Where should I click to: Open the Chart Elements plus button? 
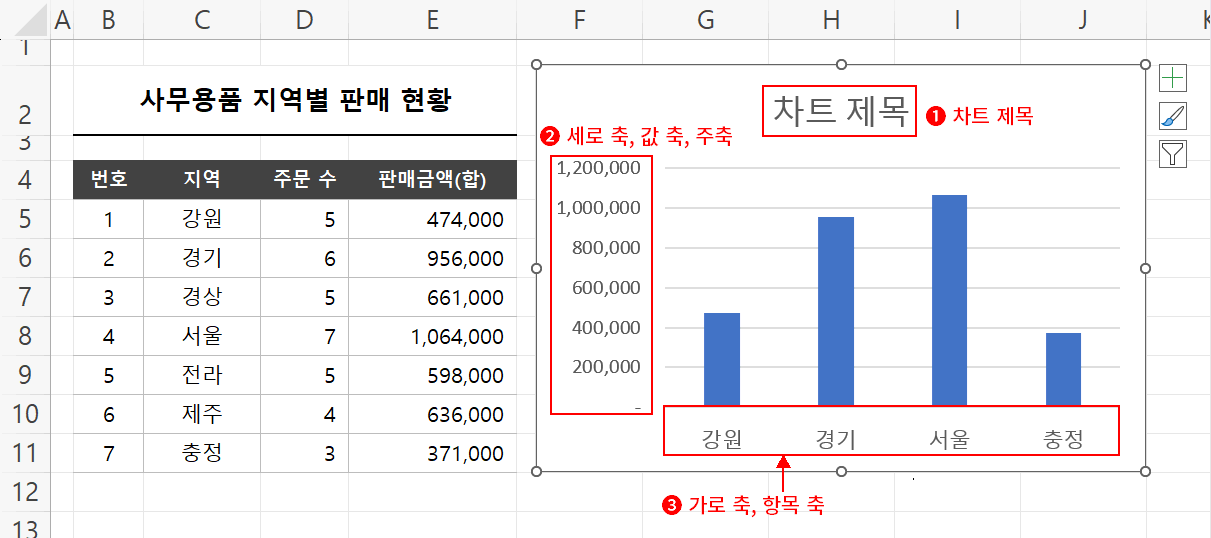[1173, 78]
